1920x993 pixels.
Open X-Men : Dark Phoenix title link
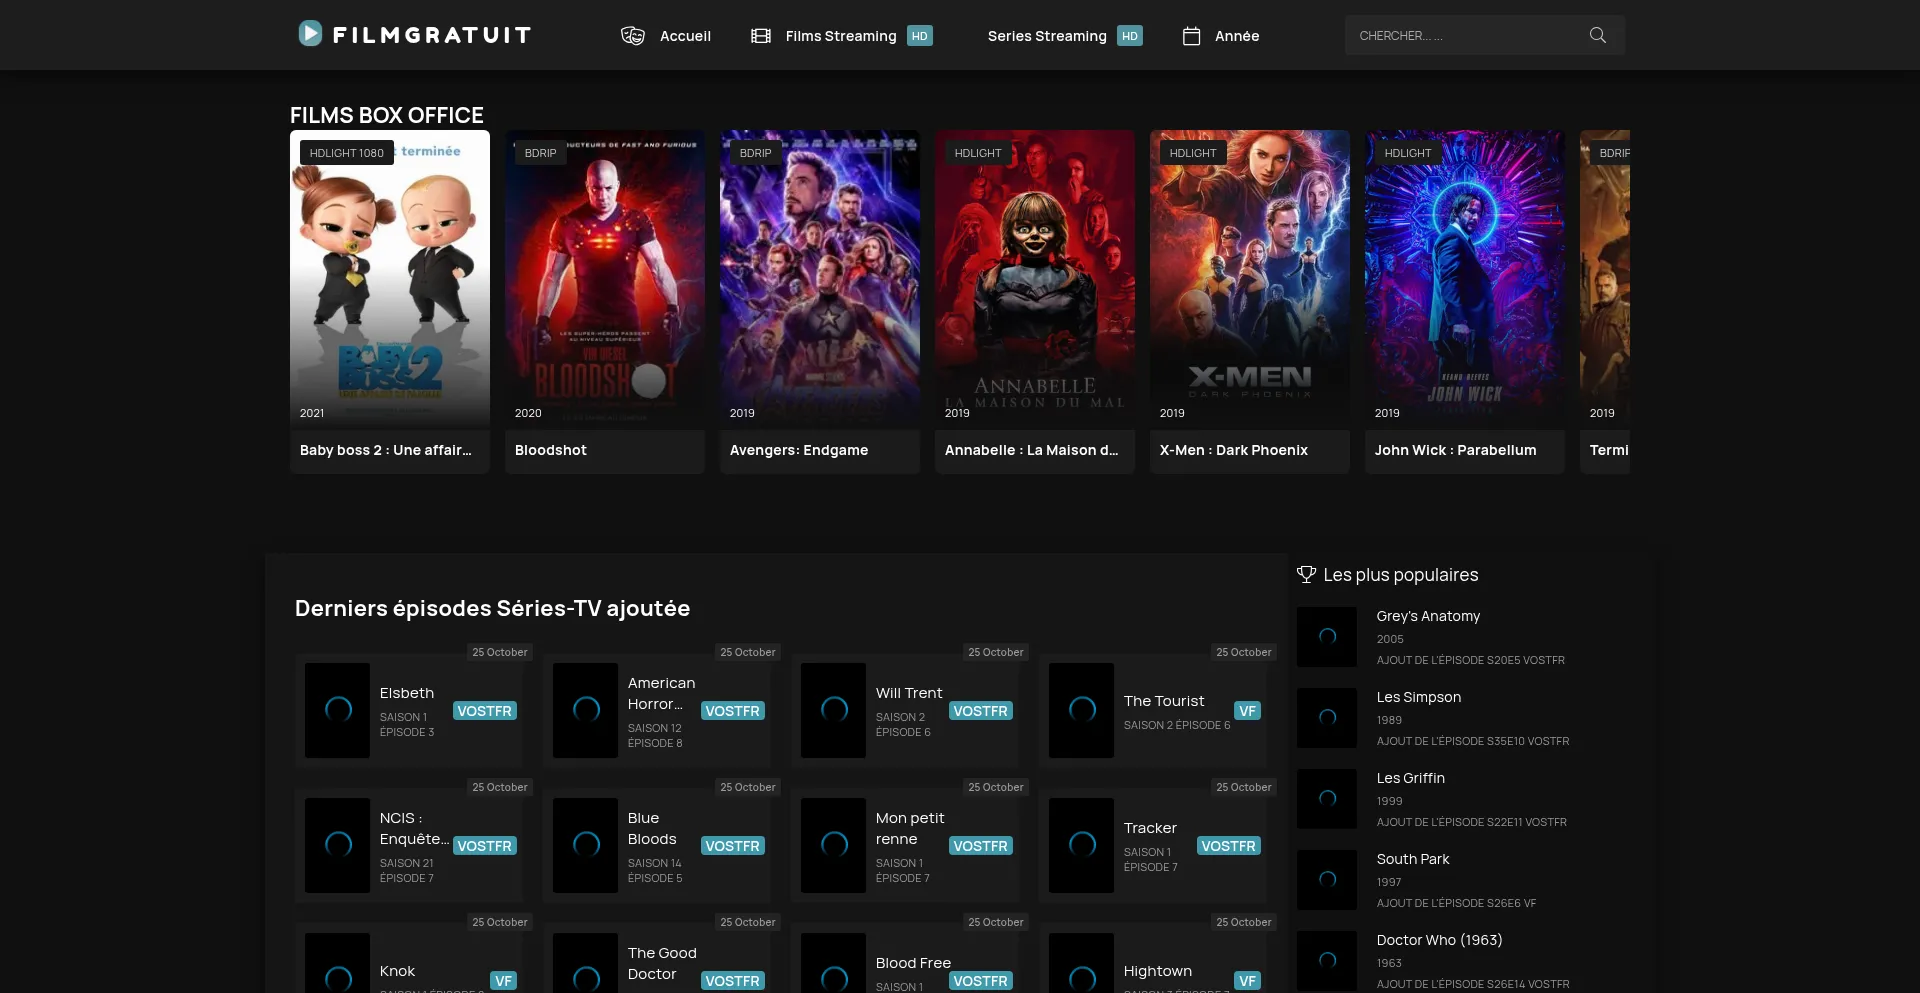(x=1233, y=450)
